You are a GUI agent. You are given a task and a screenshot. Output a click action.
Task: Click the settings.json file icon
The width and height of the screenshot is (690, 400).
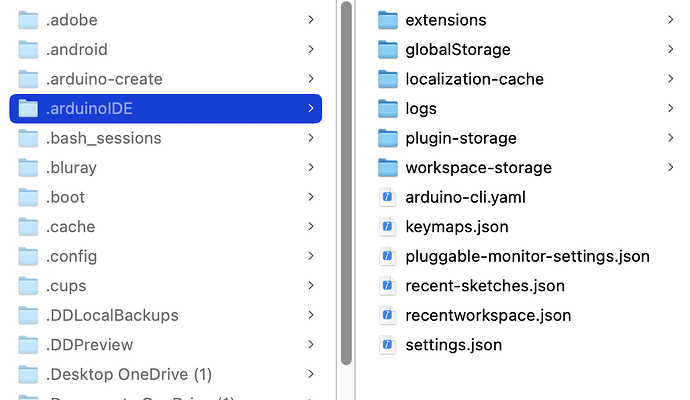point(389,345)
